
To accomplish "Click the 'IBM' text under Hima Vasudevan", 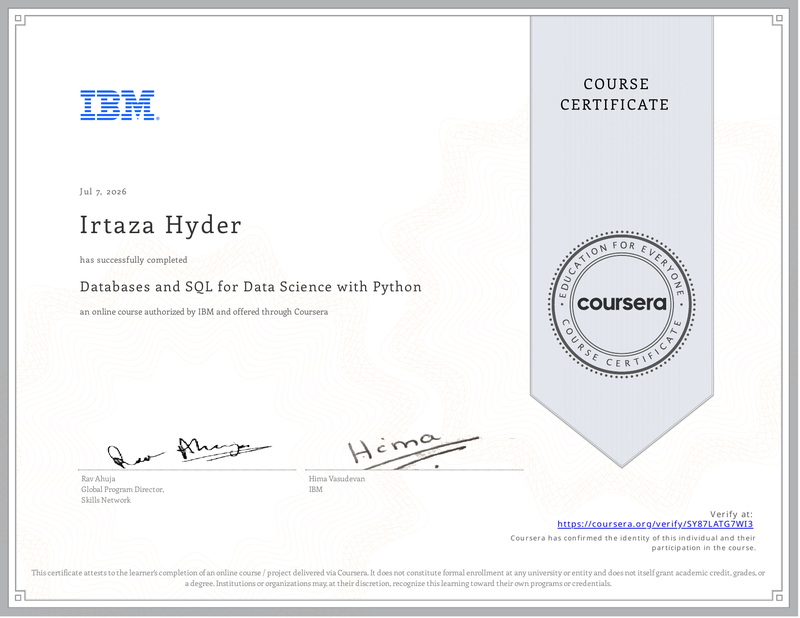I will point(315,489).
